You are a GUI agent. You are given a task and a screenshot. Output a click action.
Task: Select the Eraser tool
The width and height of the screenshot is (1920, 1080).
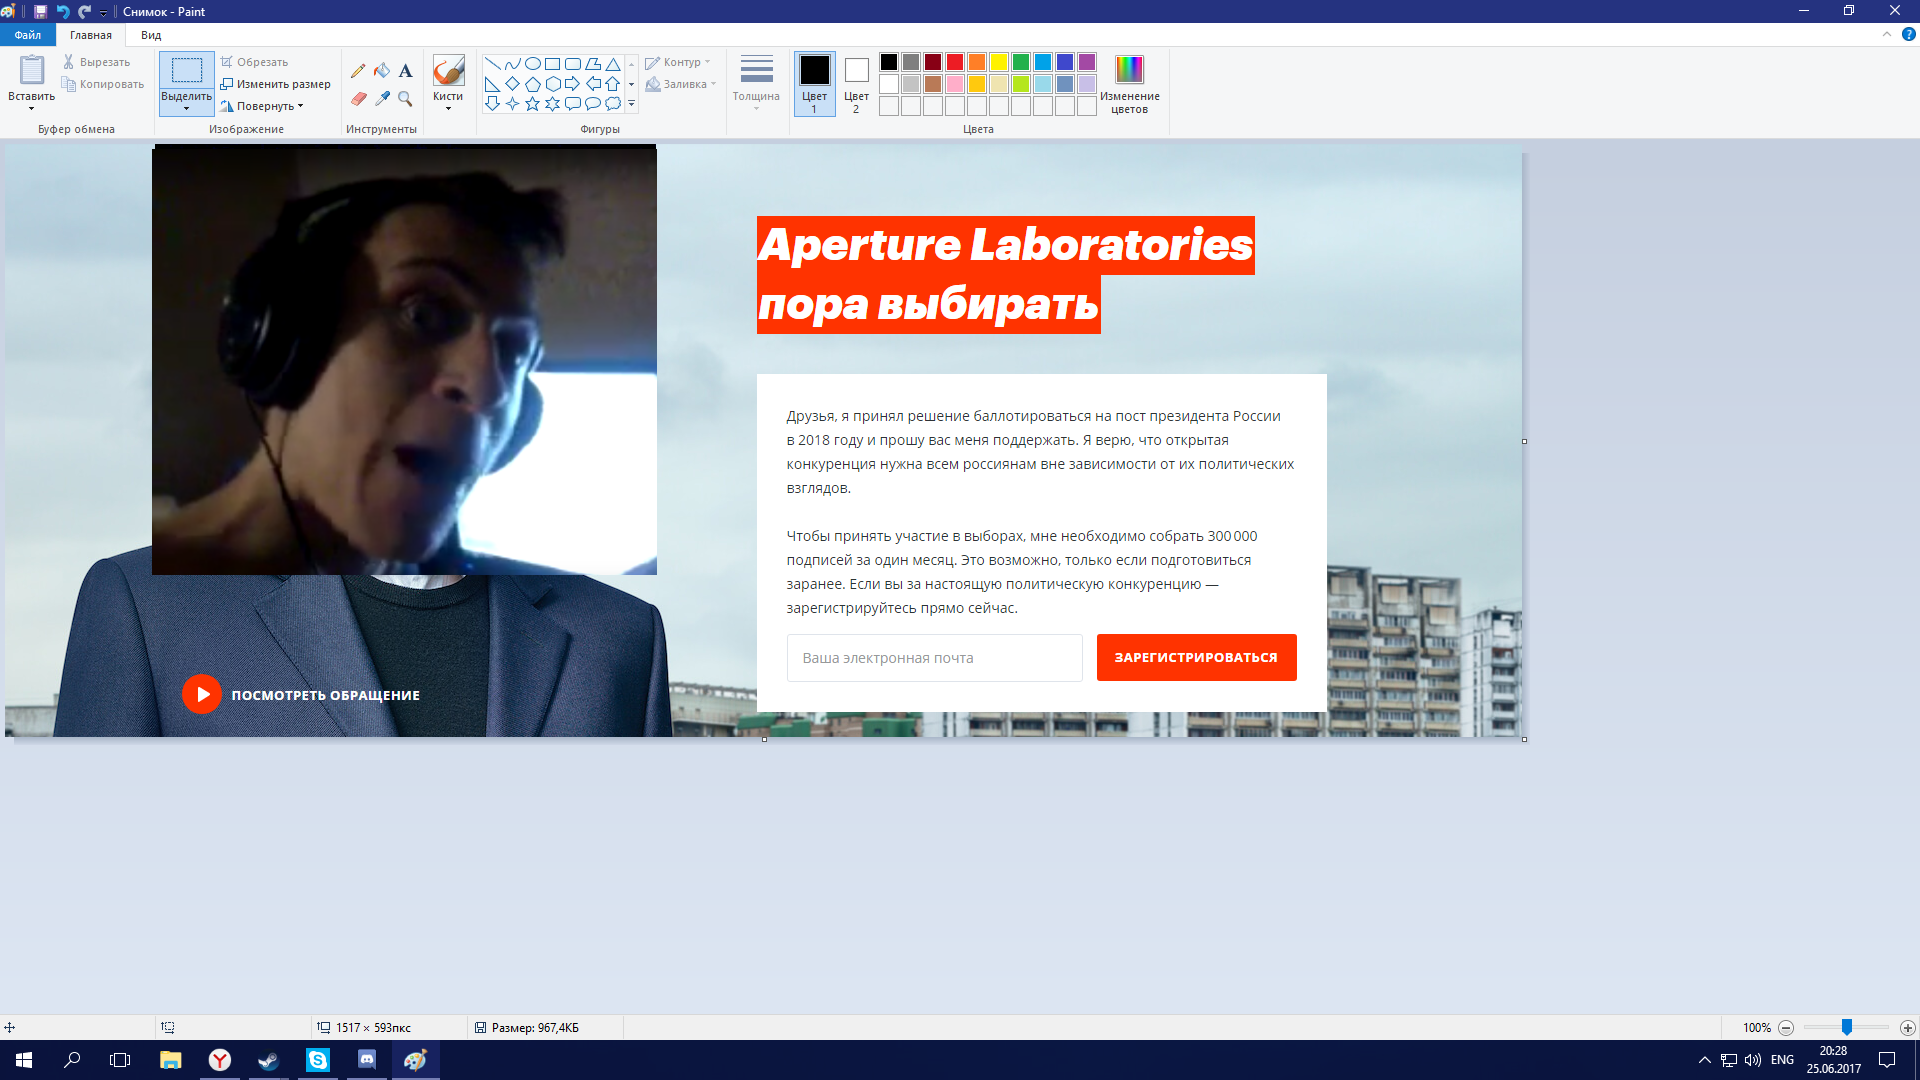pos(358,98)
